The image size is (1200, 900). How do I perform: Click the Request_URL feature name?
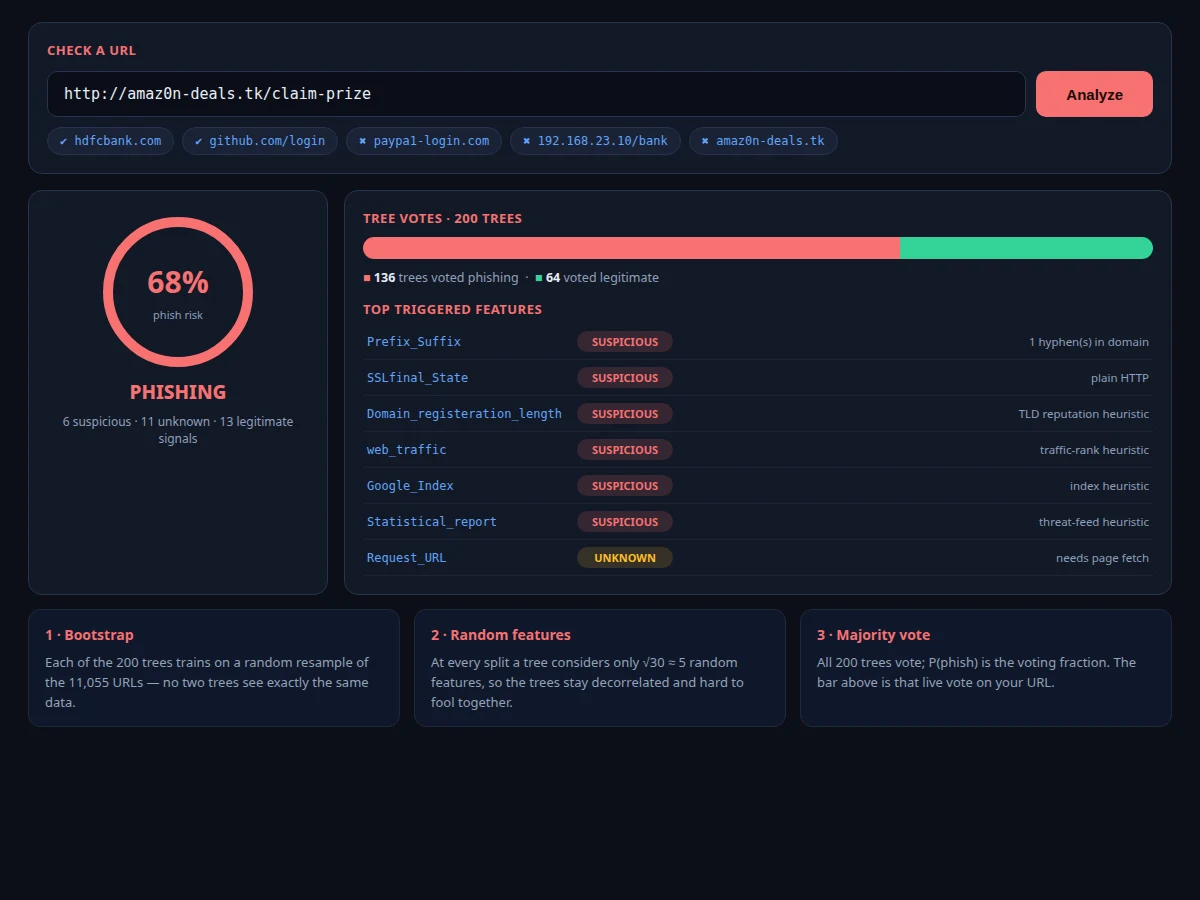tap(406, 558)
